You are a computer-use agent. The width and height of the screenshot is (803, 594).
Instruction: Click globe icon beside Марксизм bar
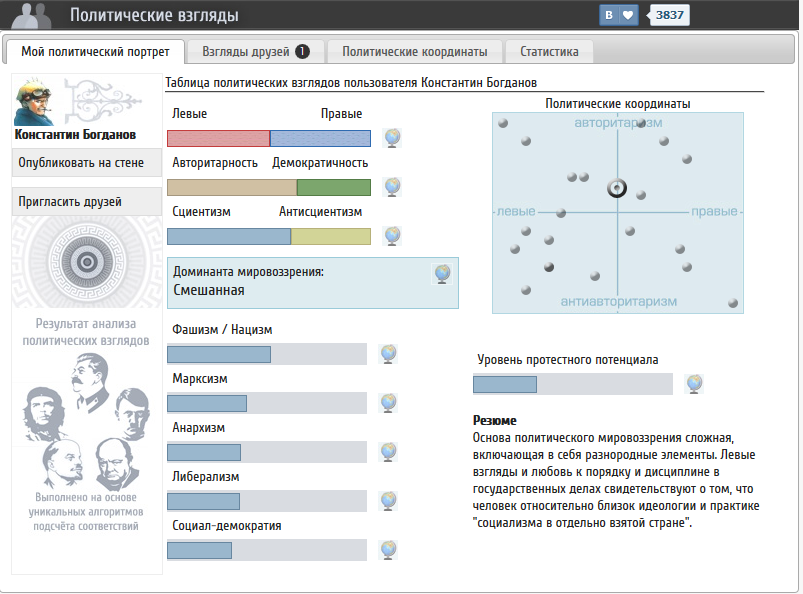pos(389,403)
